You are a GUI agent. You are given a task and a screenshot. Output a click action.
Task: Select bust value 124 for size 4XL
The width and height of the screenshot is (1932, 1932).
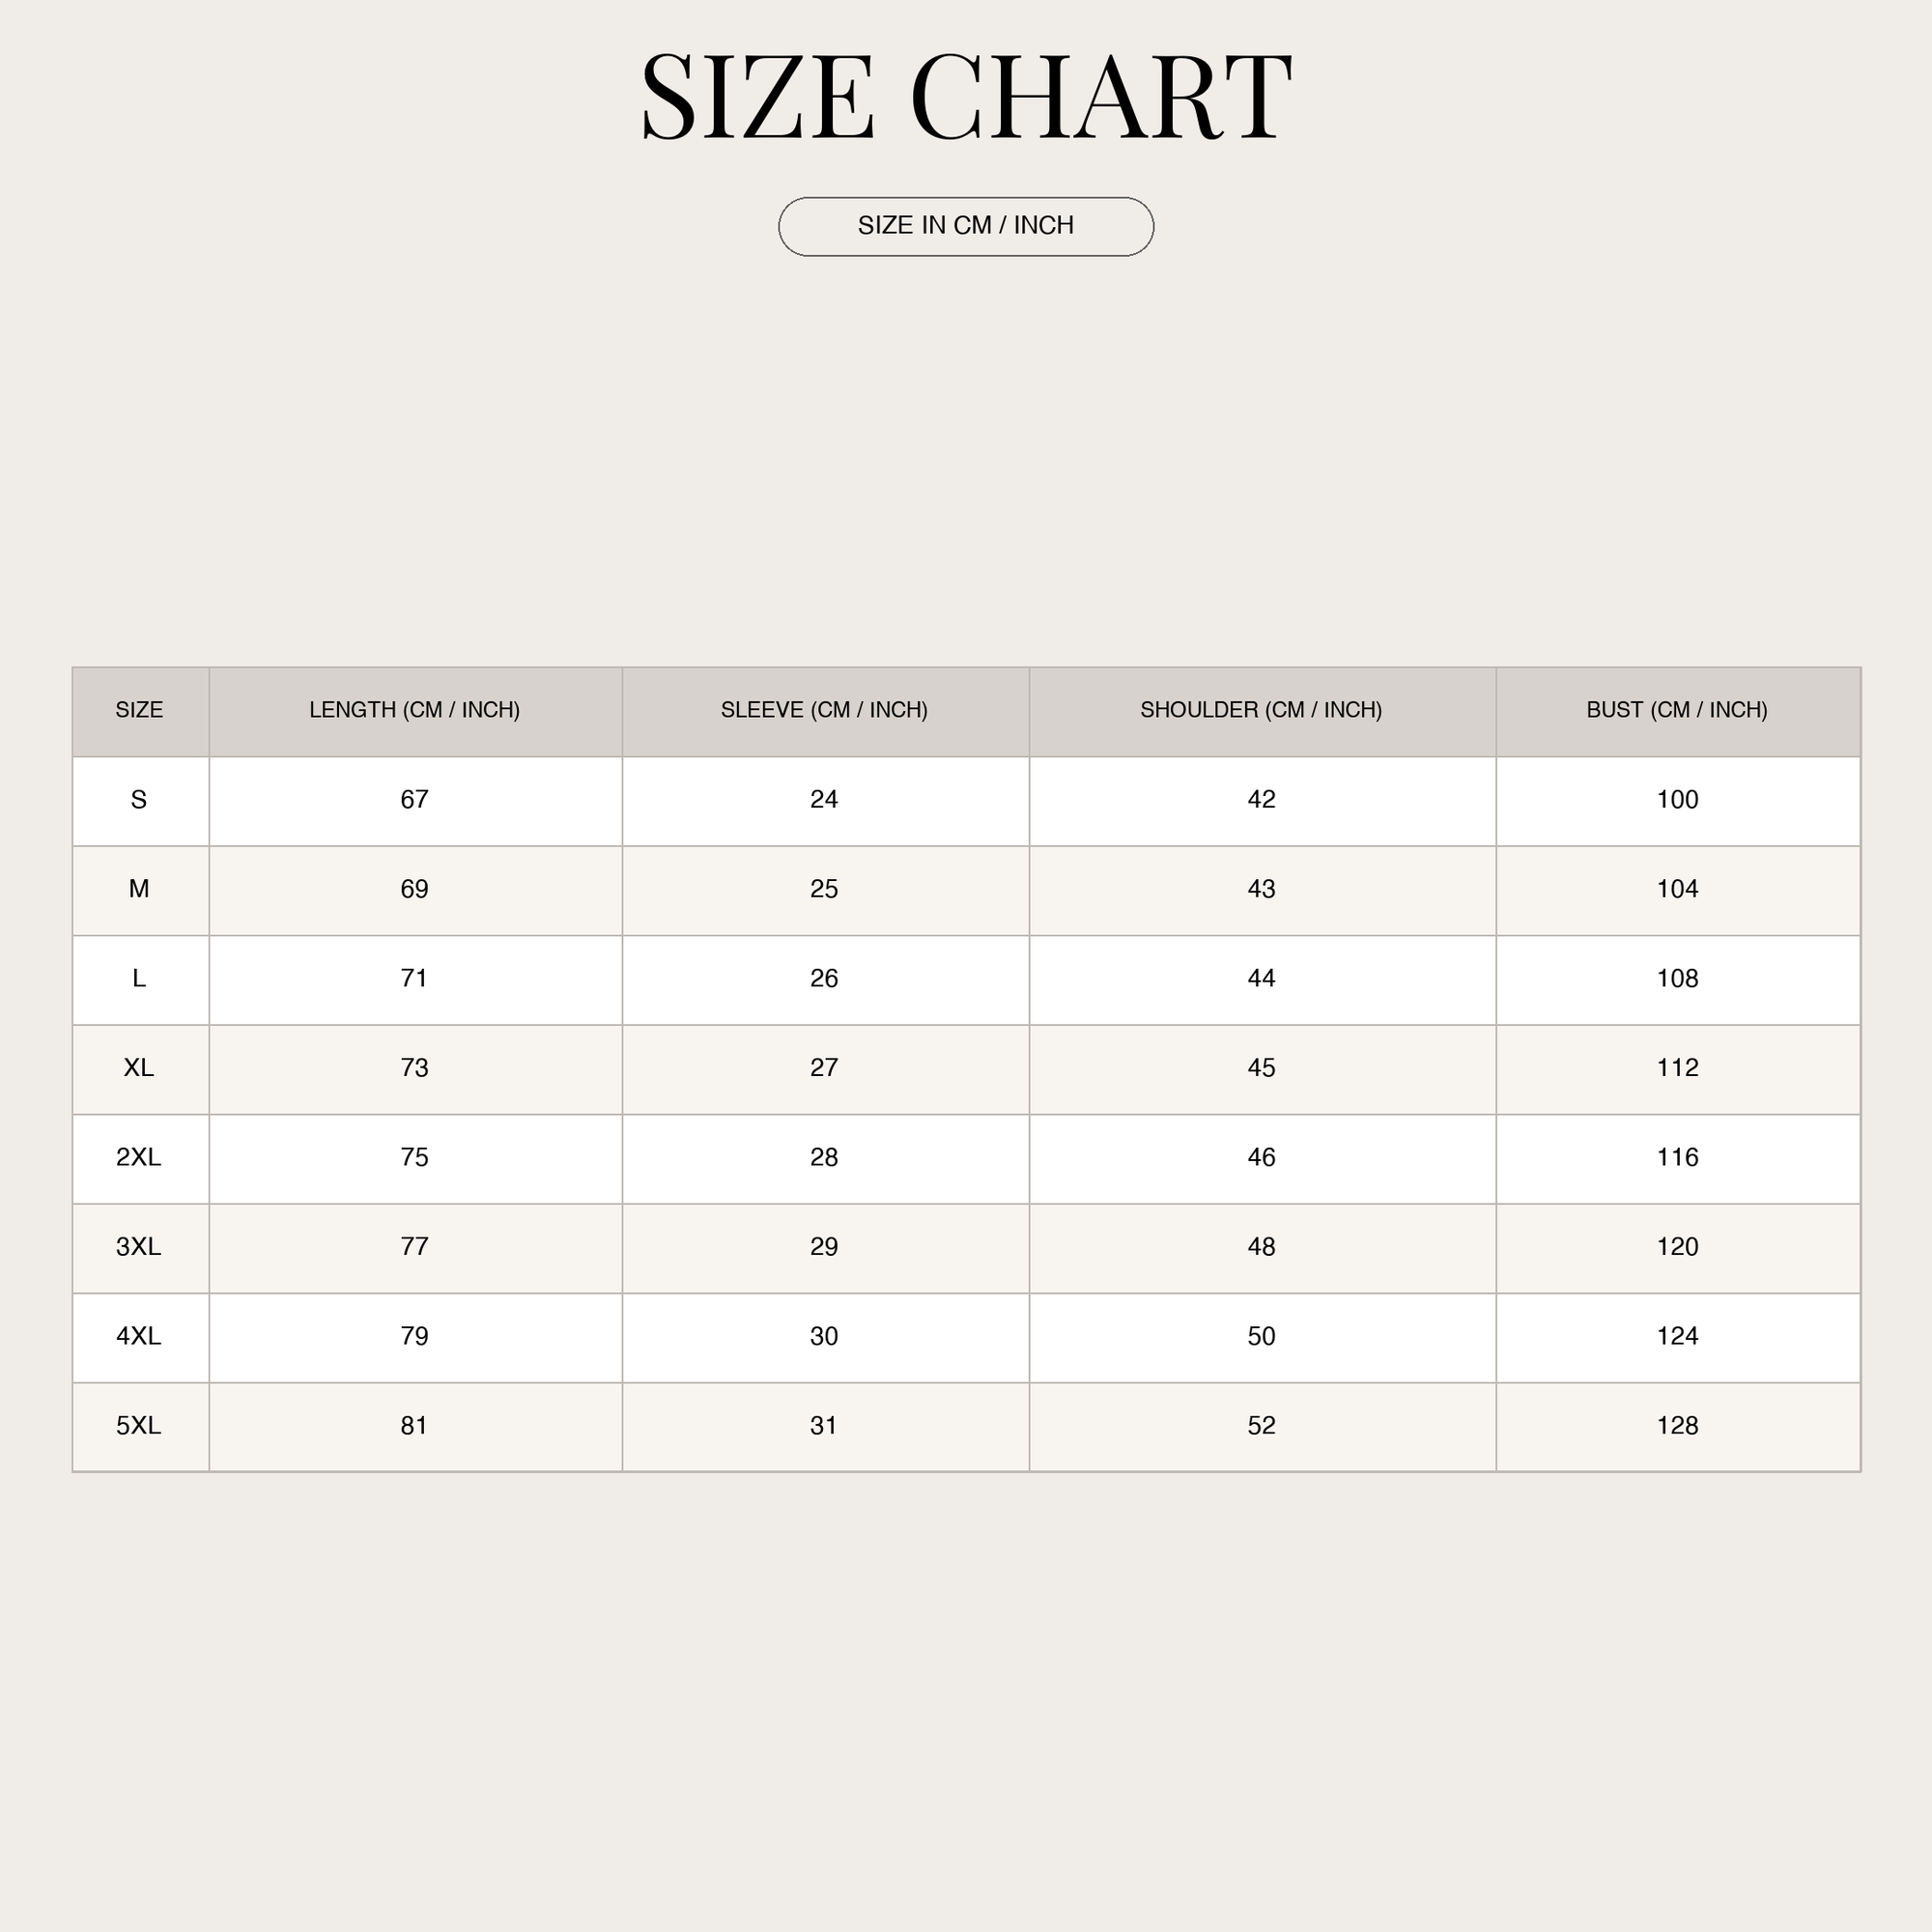[x=1677, y=1336]
